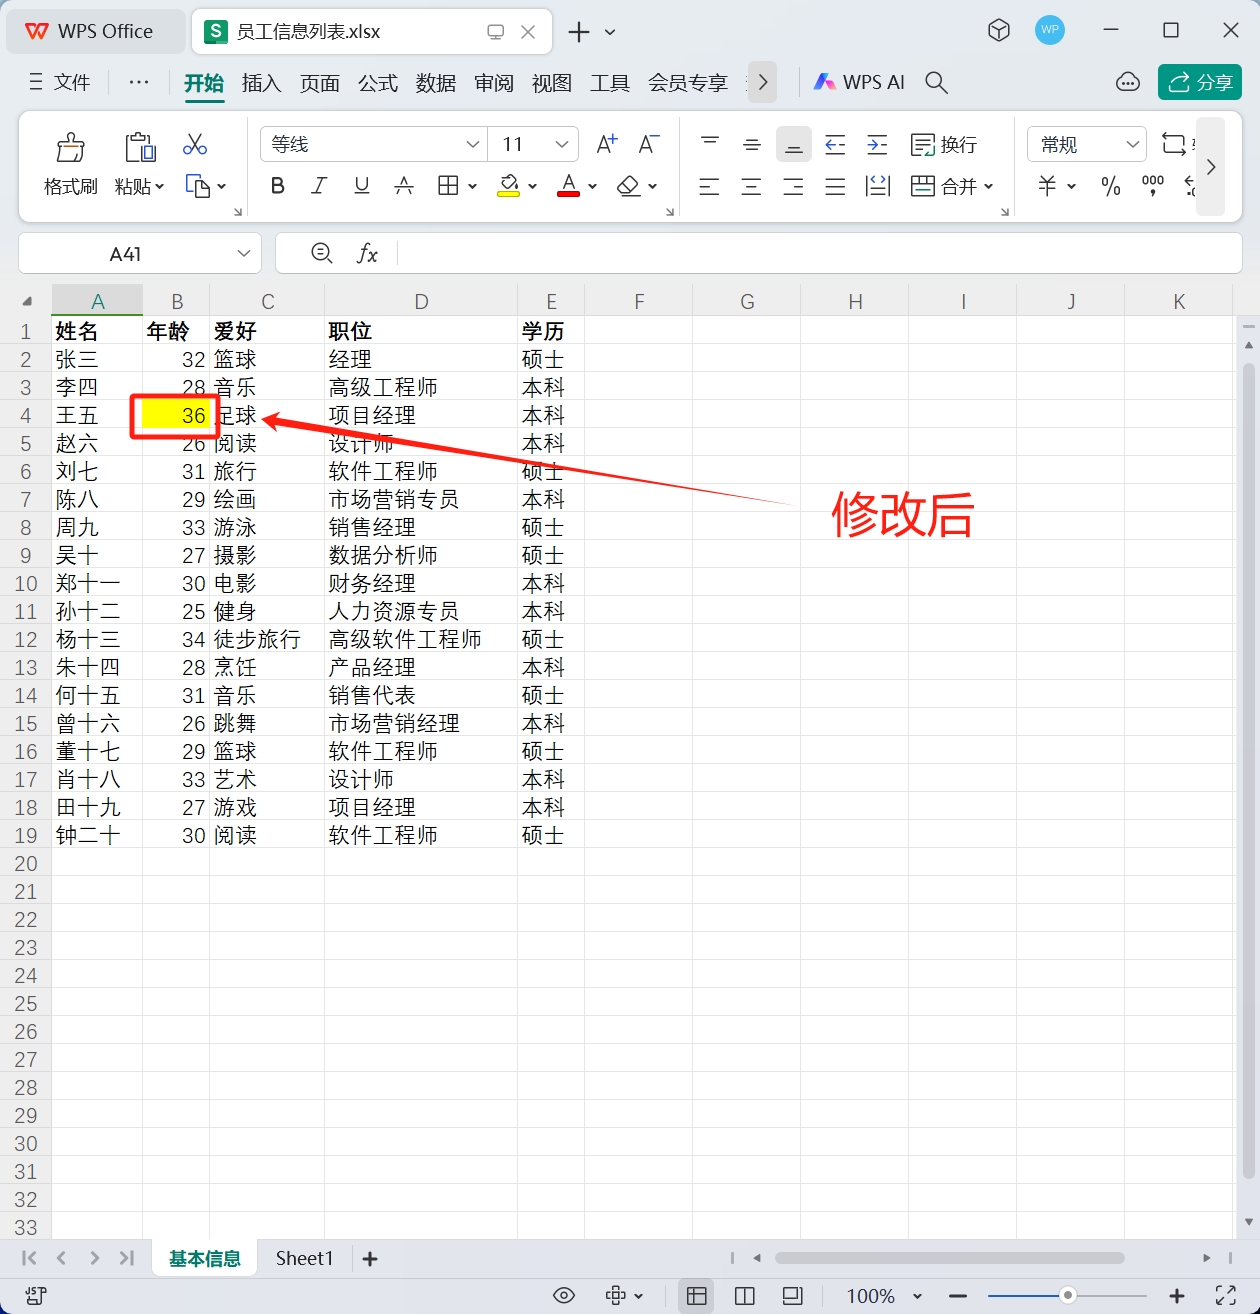Apply bold formatting
This screenshot has height=1314, width=1260.
coord(277,186)
